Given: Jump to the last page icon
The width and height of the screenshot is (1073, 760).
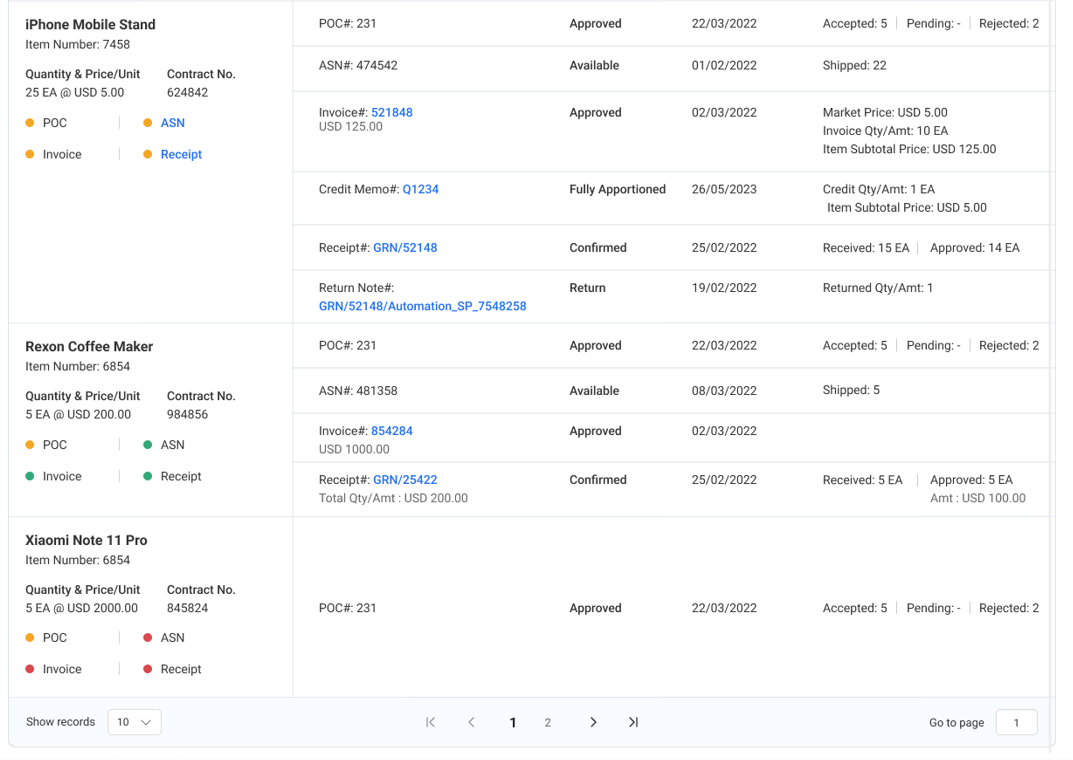Looking at the screenshot, I should (633, 722).
